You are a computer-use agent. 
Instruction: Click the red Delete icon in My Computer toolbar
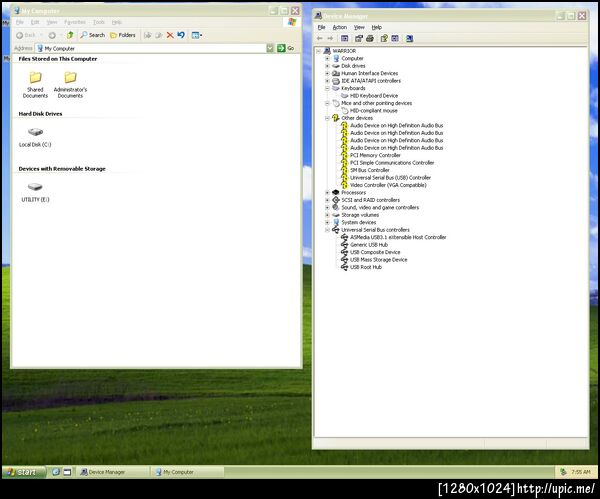[170, 35]
